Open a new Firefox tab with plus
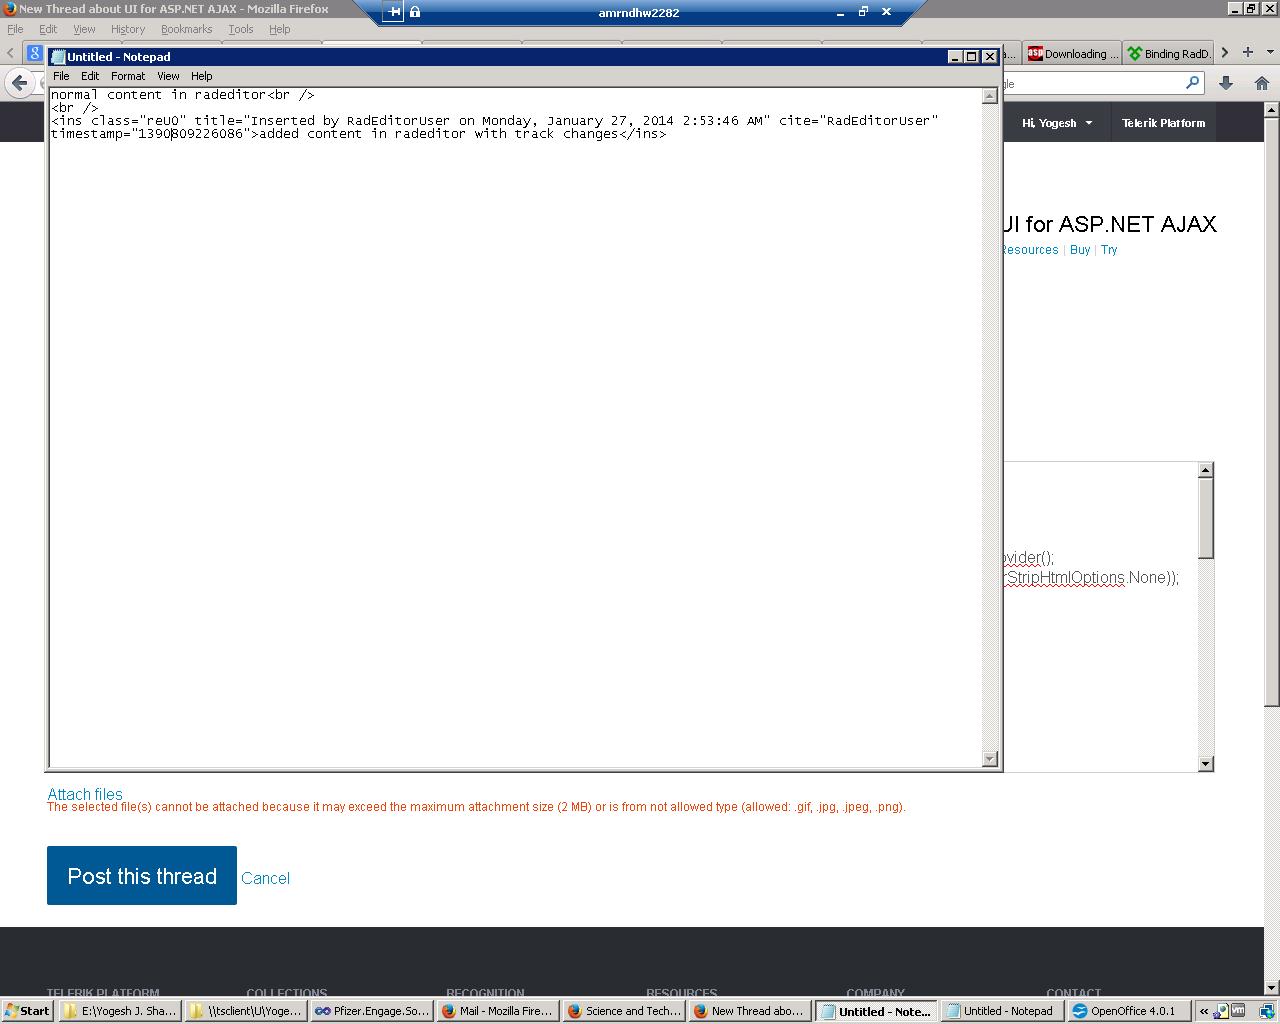Viewport: 1280px width, 1024px height. [x=1248, y=52]
